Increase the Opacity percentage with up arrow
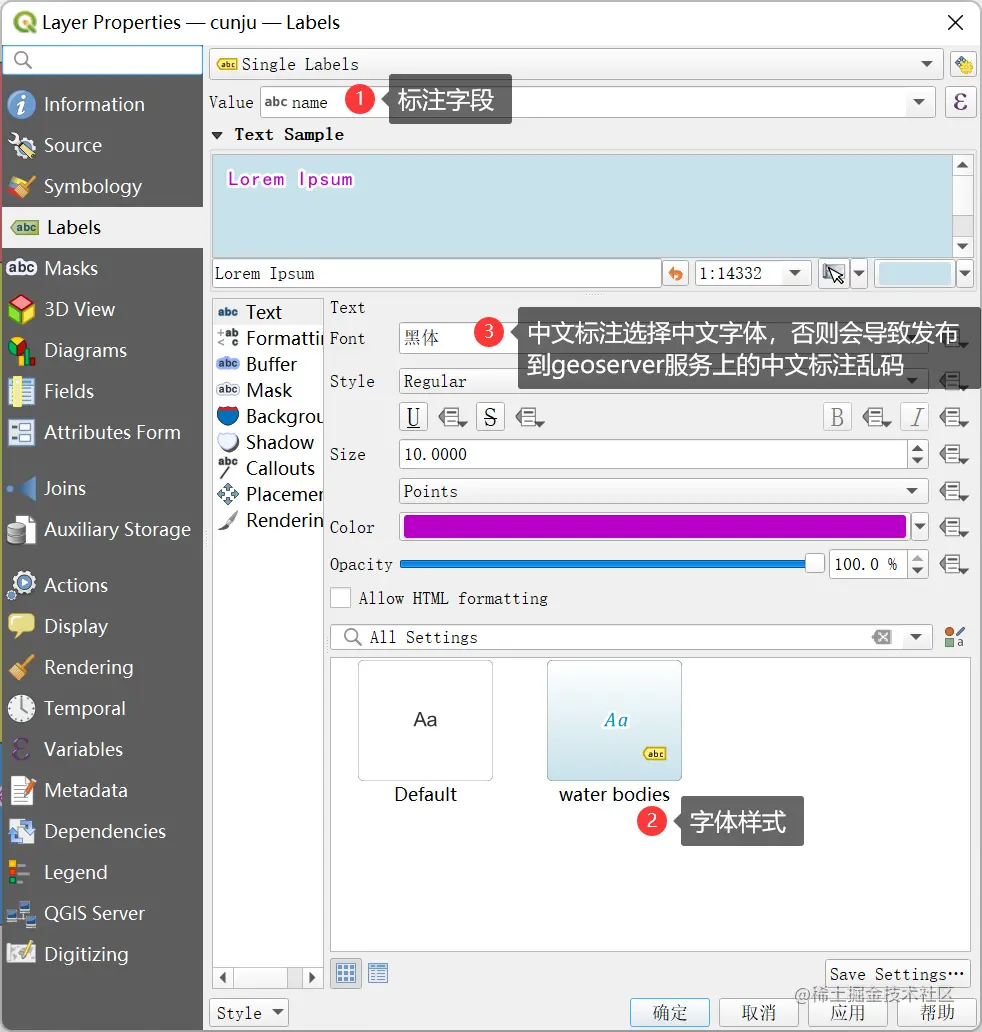982x1032 pixels. [918, 557]
